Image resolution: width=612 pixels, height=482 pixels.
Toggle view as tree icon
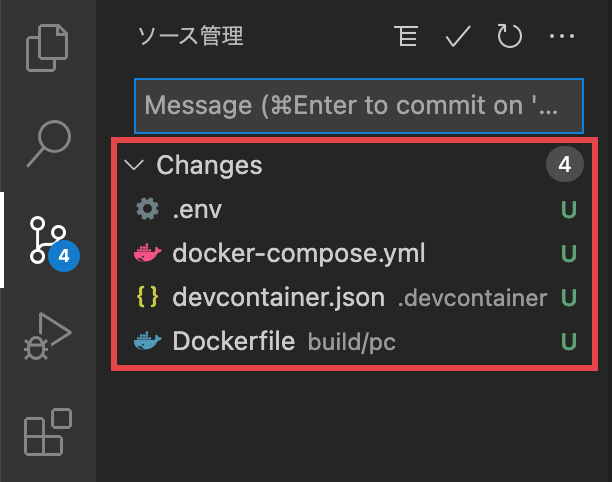pyautogui.click(x=406, y=38)
